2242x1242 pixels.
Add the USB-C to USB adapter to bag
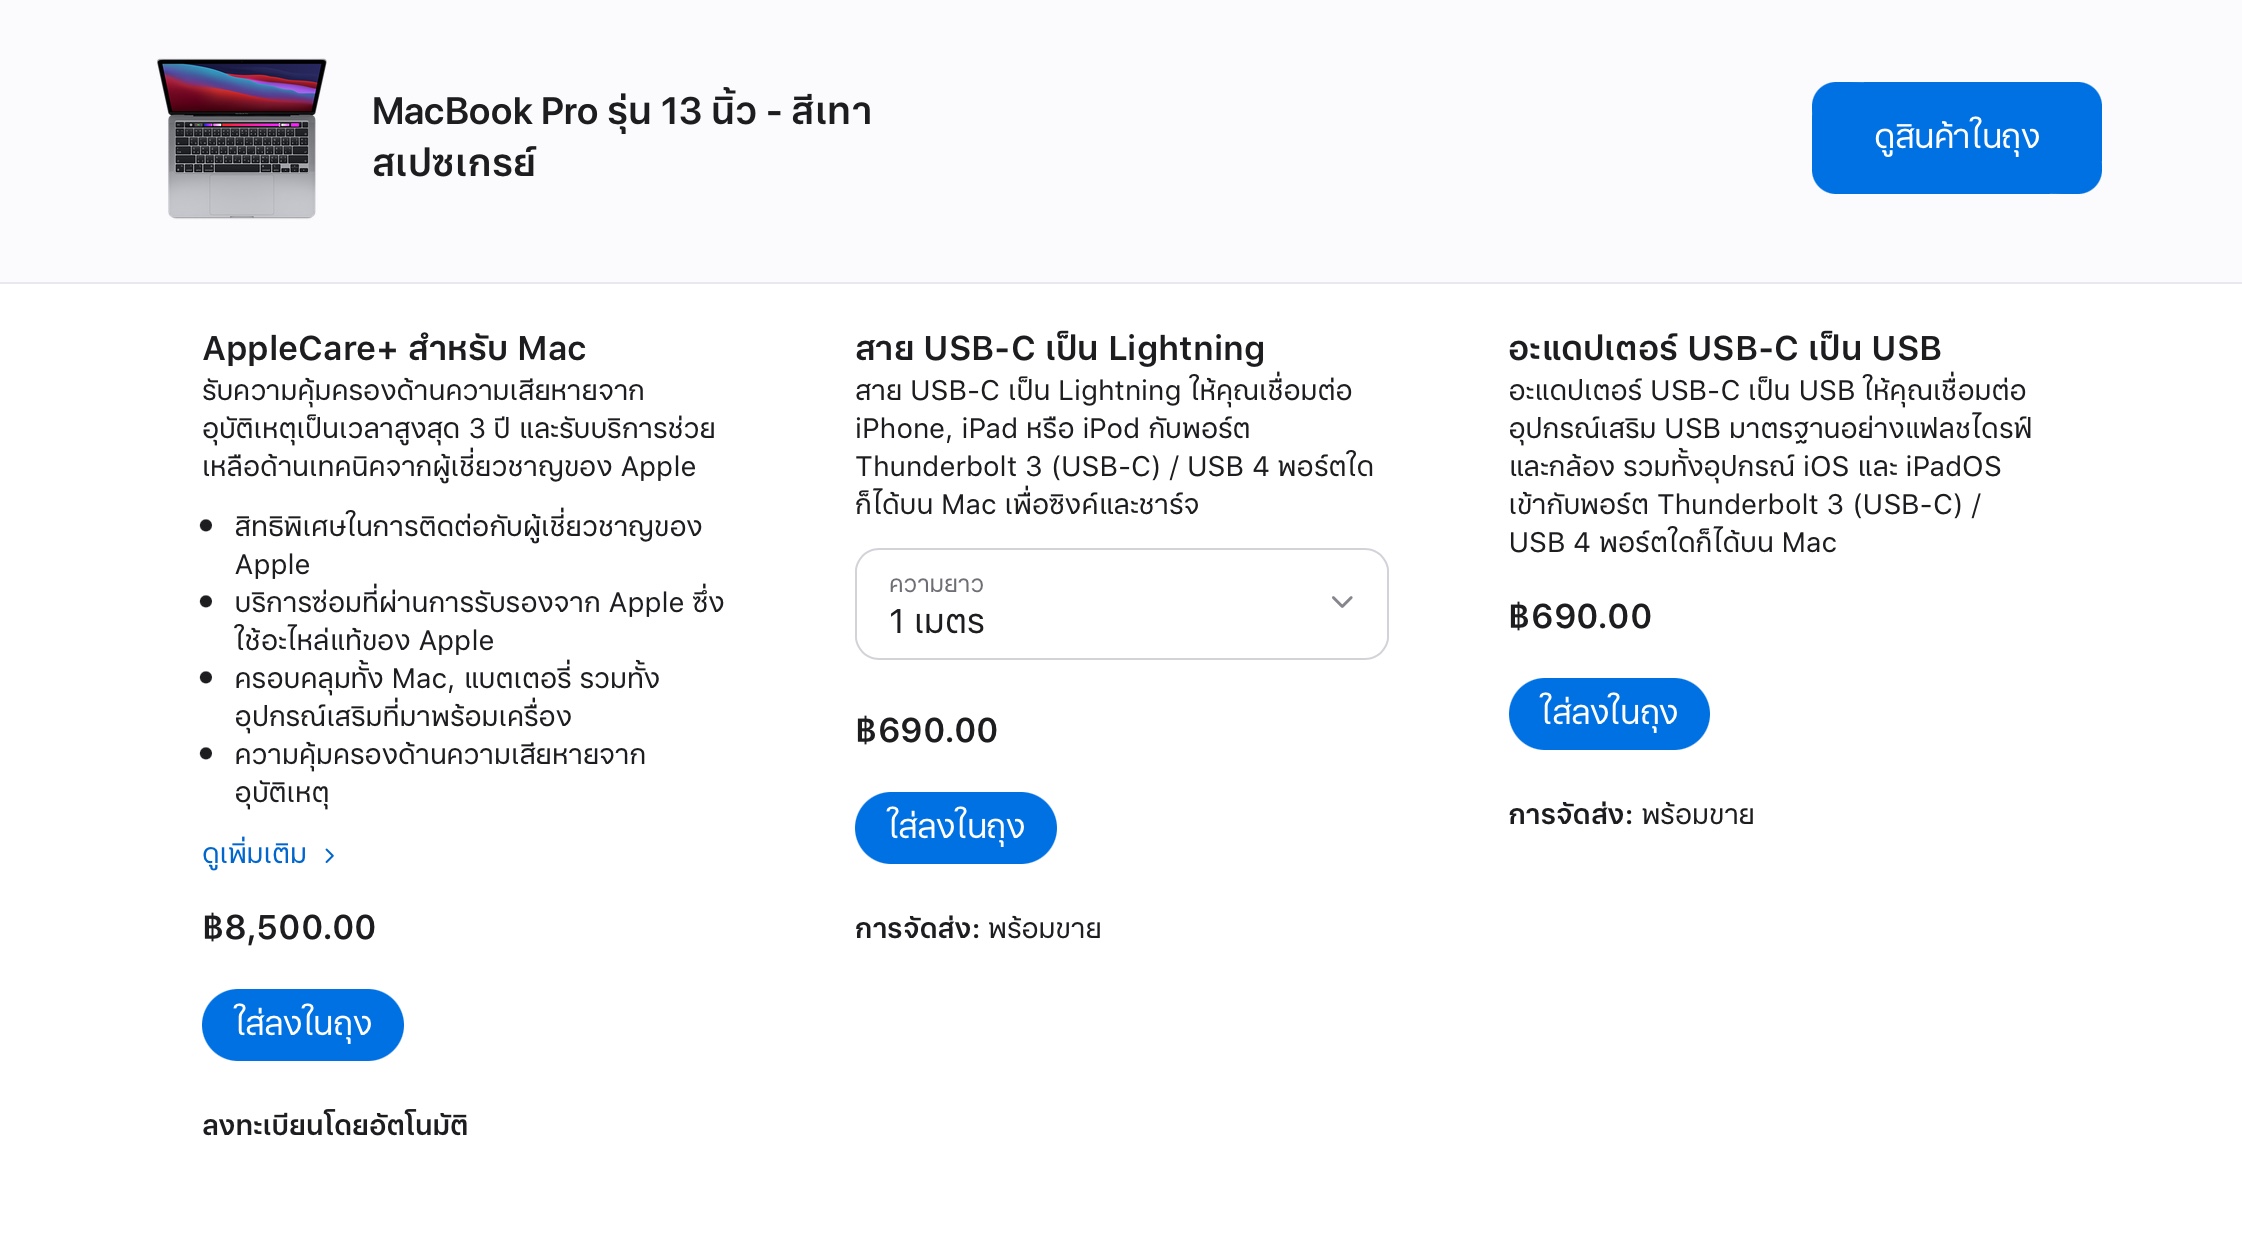point(1608,713)
